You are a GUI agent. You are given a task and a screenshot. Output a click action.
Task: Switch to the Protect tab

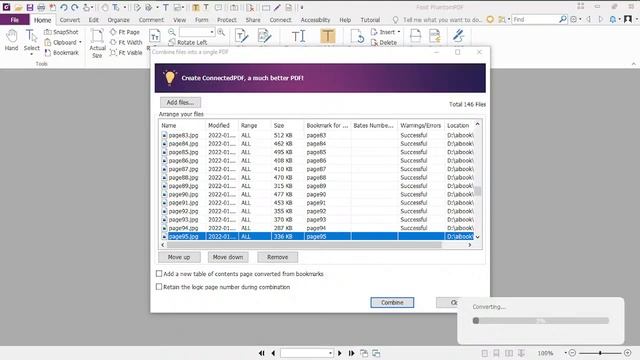(x=227, y=20)
